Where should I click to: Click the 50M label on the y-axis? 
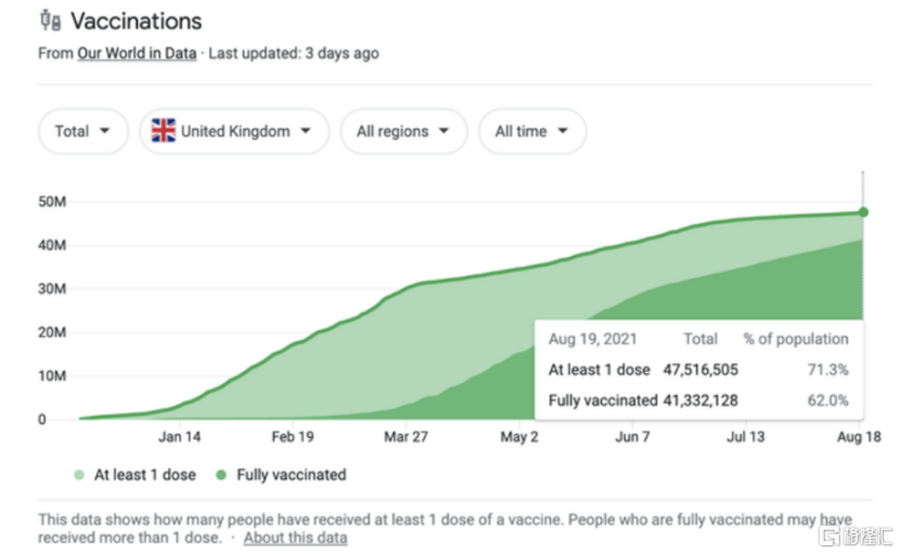pyautogui.click(x=52, y=202)
